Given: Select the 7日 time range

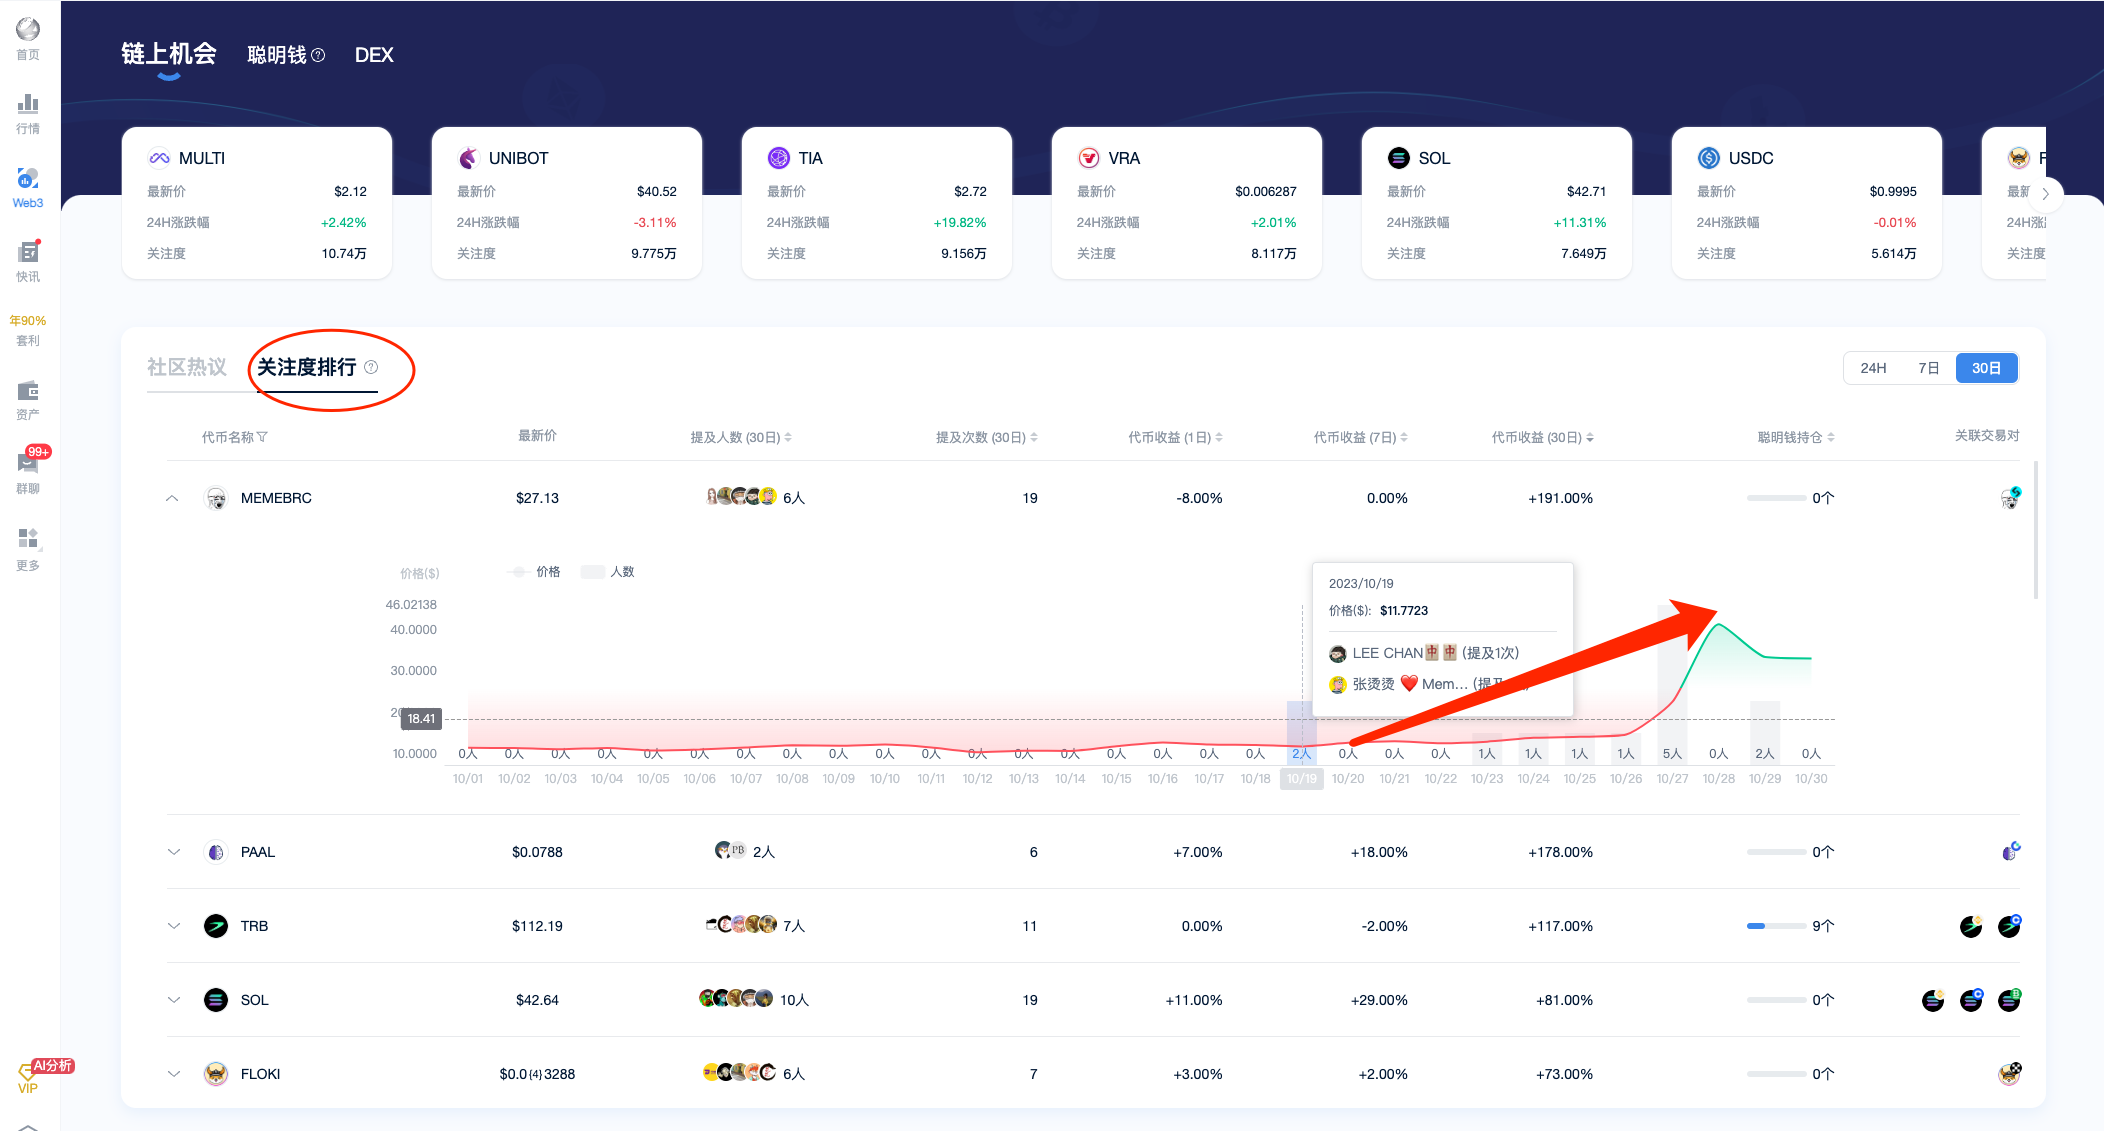Looking at the screenshot, I should [x=1928, y=368].
